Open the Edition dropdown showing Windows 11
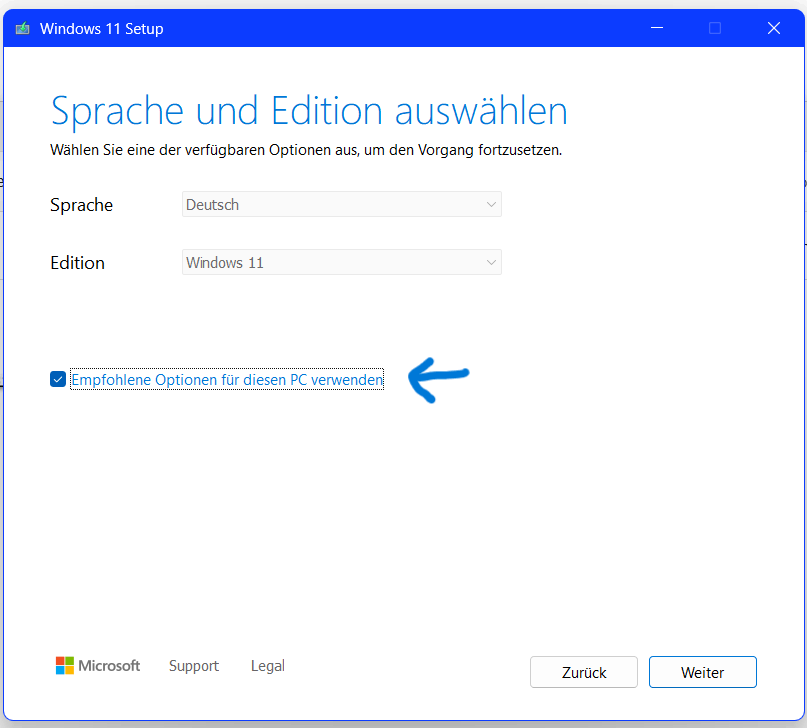The image size is (807, 728). [342, 262]
